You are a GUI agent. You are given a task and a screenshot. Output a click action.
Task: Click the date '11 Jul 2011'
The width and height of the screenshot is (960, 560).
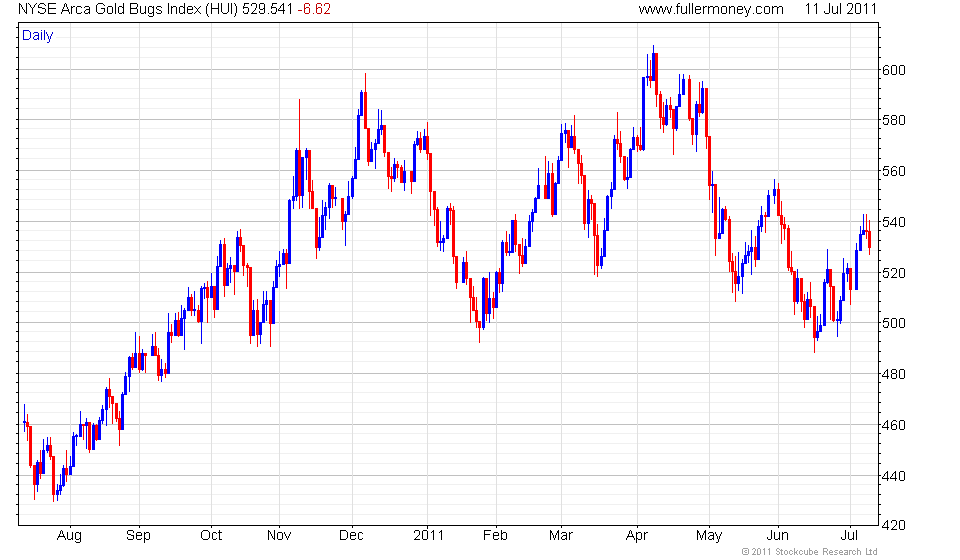pos(841,9)
